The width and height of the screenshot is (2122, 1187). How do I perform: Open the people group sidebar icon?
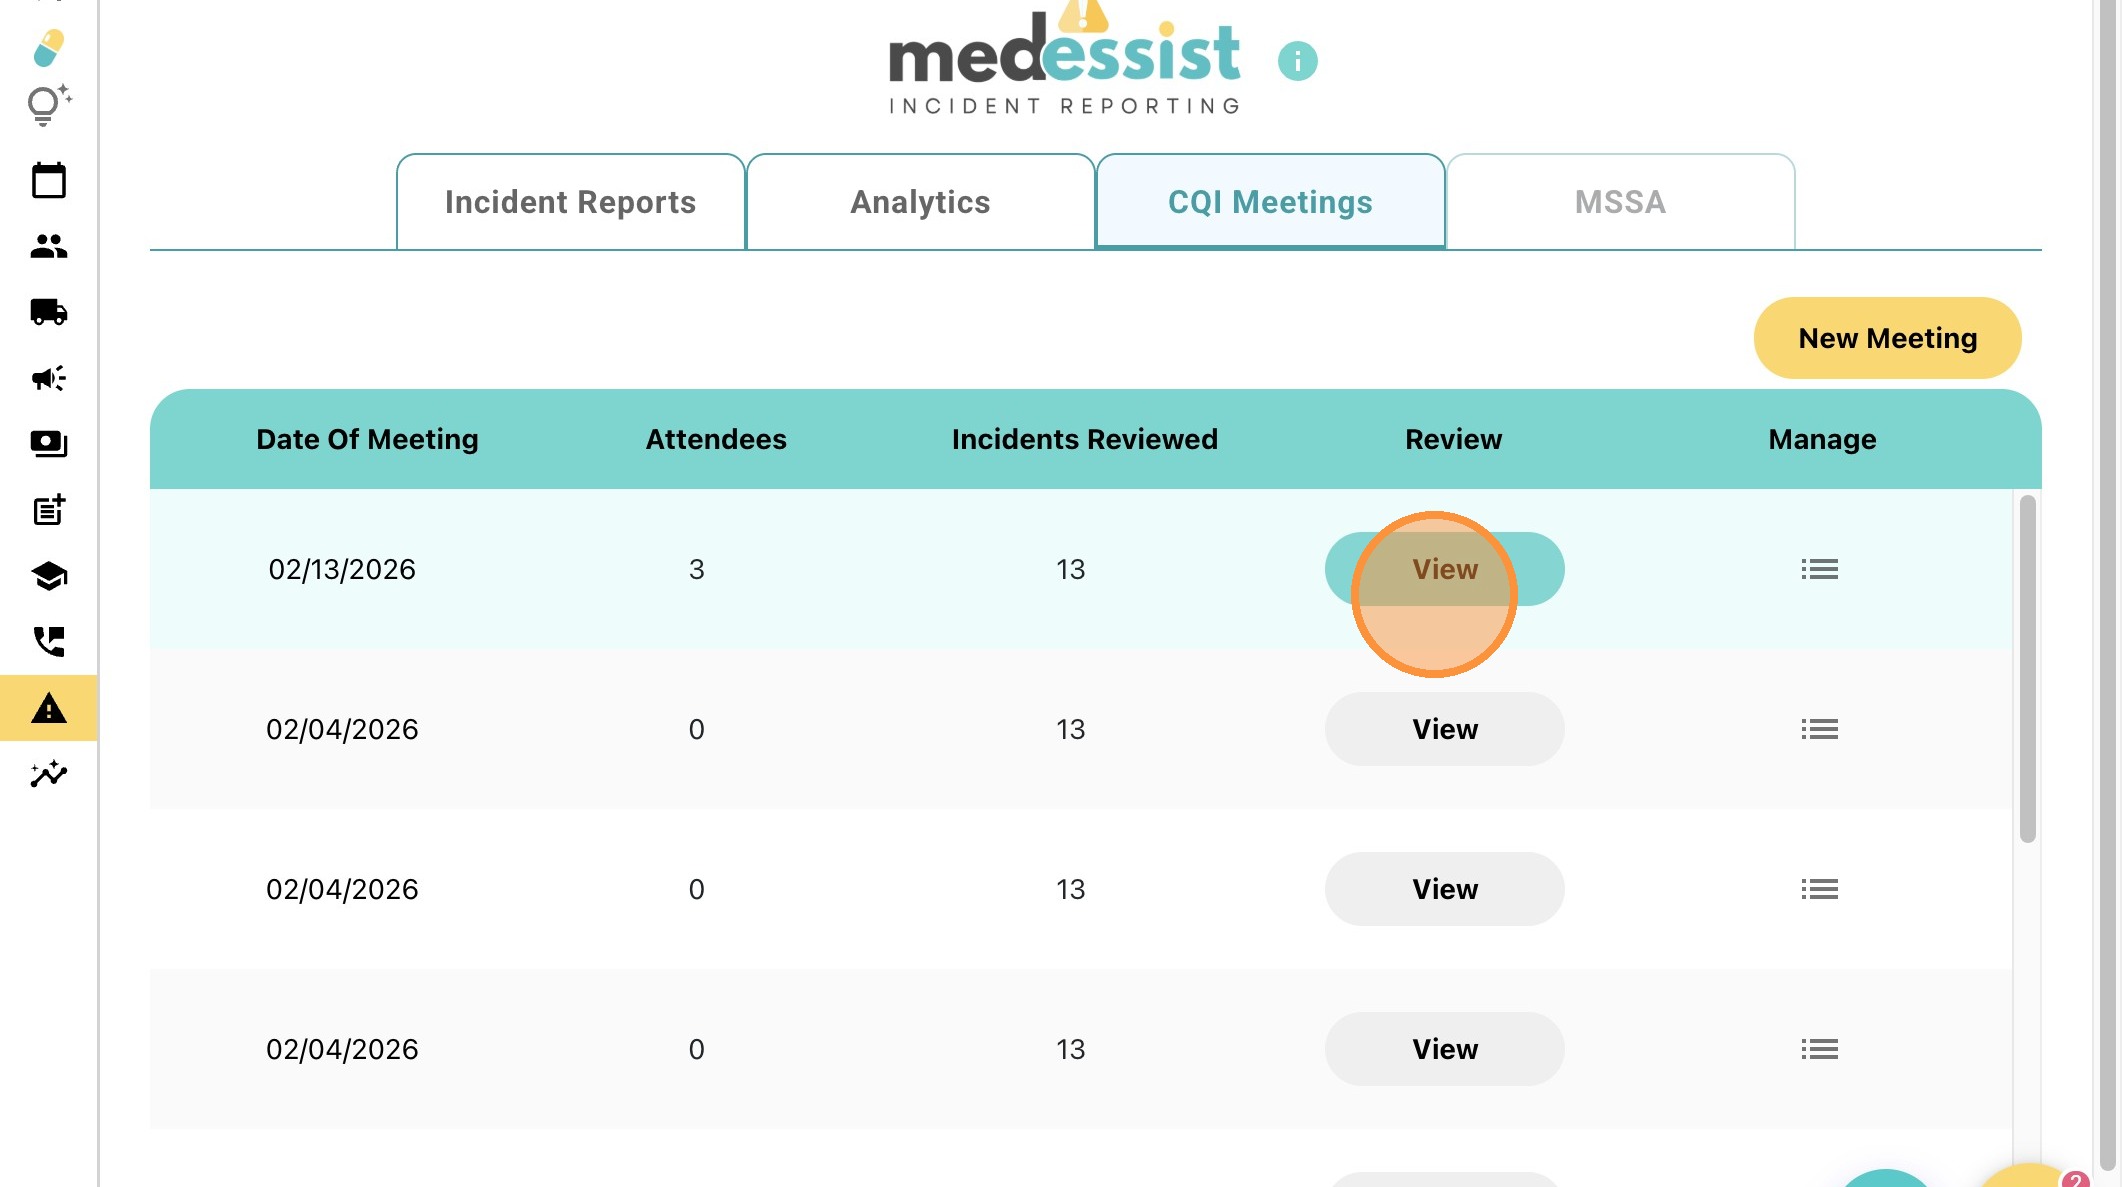click(x=48, y=246)
